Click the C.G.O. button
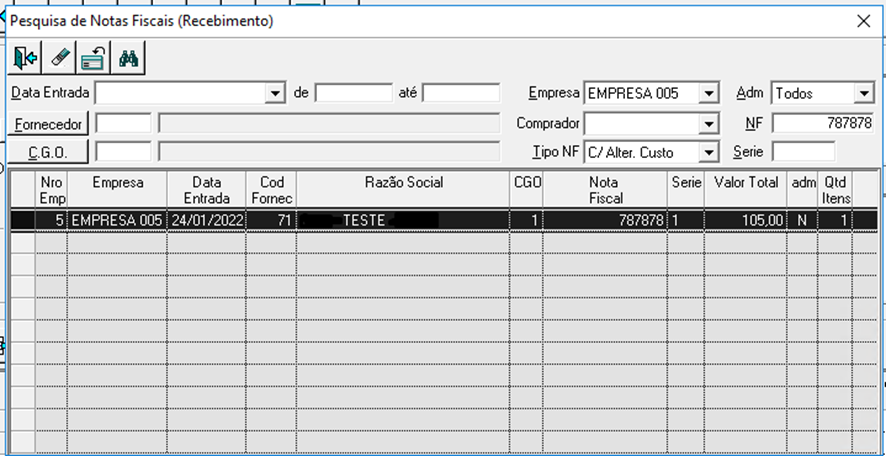Screen dimensions: 886x456 (x=49, y=153)
